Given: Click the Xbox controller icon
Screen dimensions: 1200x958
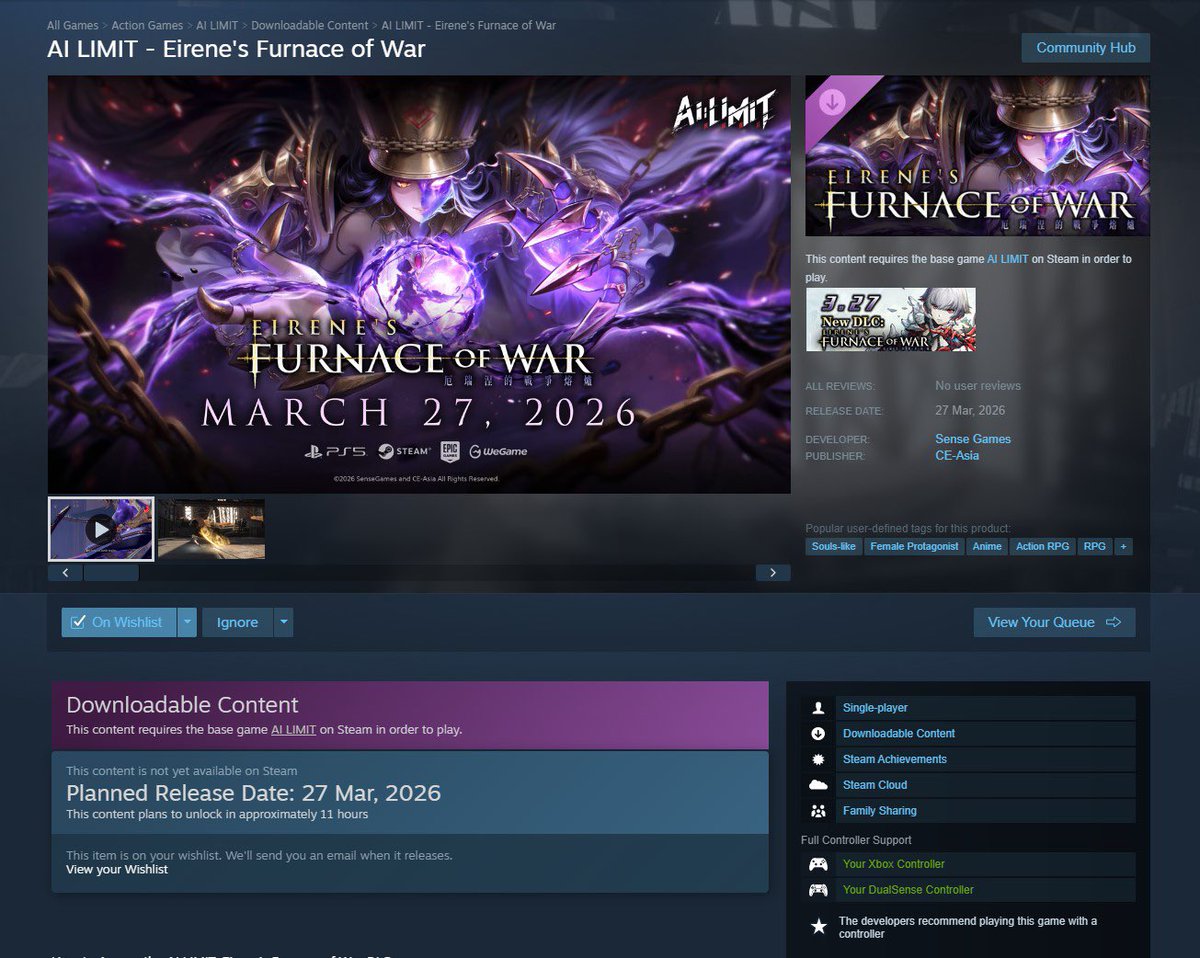Looking at the screenshot, I should (x=818, y=864).
